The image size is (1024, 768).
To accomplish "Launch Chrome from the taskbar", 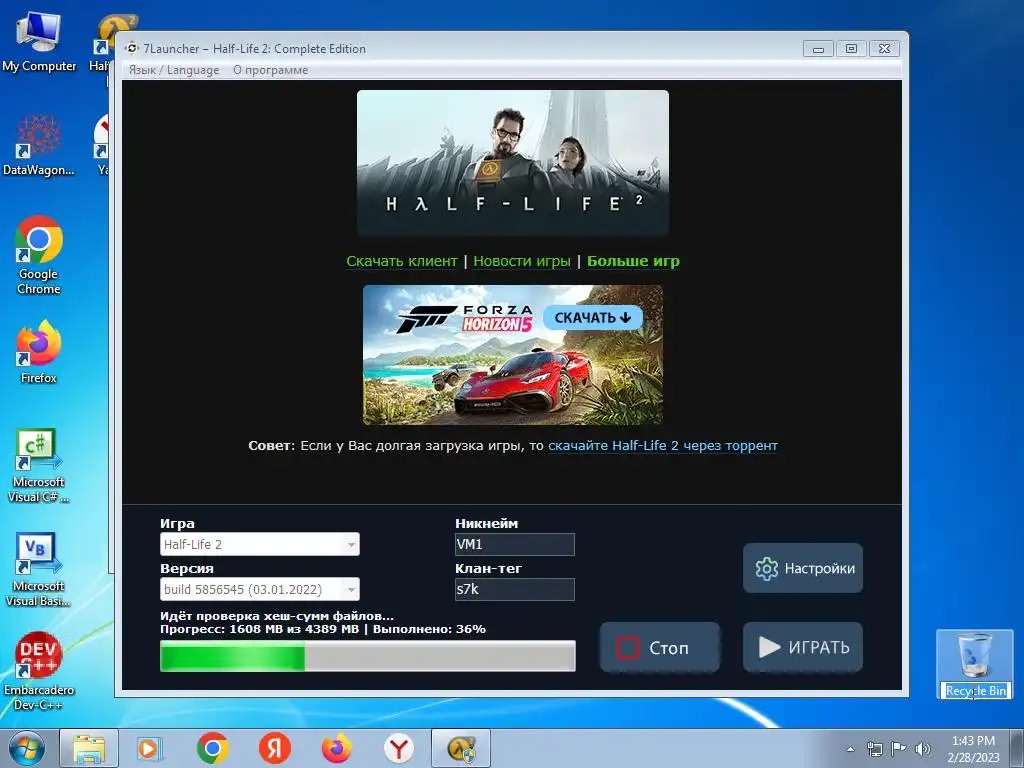I will [x=212, y=748].
